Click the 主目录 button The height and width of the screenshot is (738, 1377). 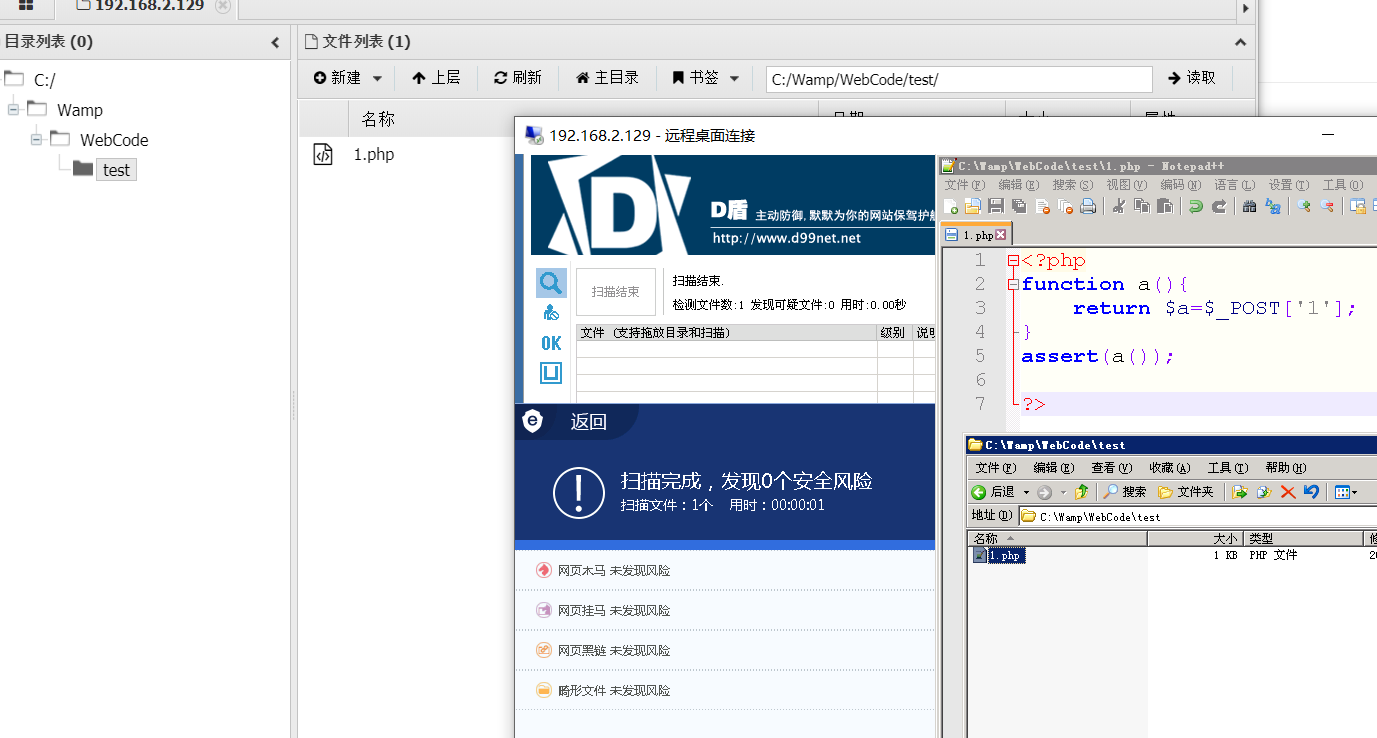click(607, 78)
